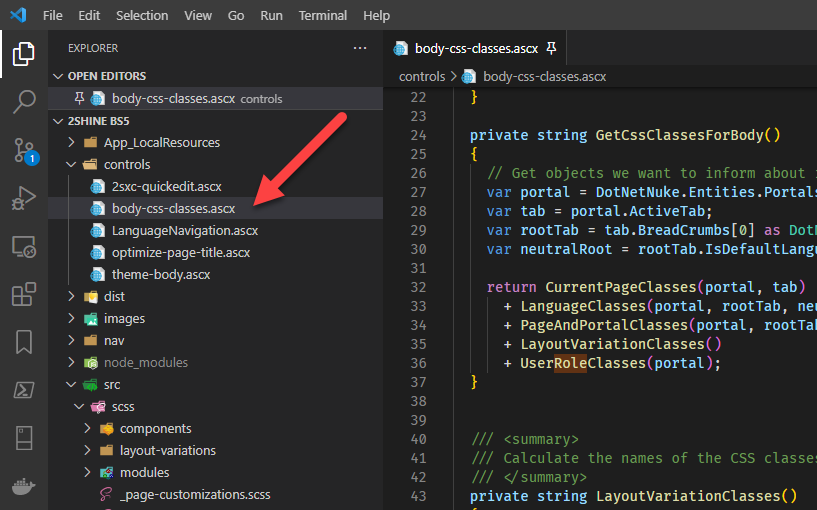The height and width of the screenshot is (510, 817).
Task: Open the Explorer view in activity bar
Action: pyautogui.click(x=24, y=54)
